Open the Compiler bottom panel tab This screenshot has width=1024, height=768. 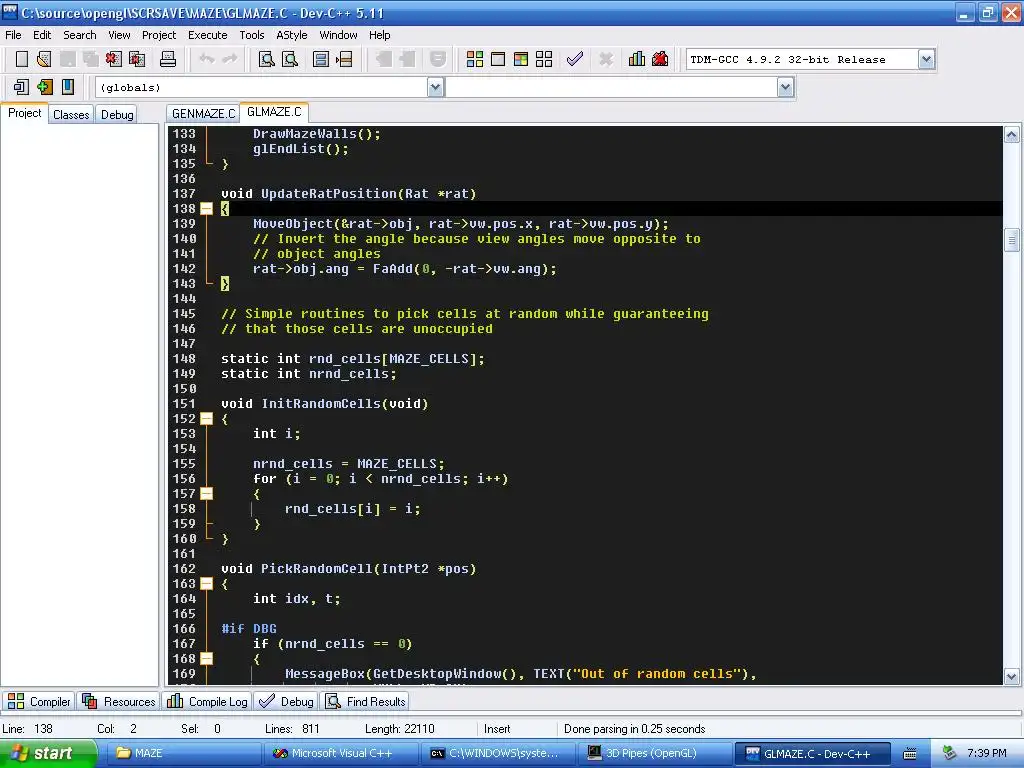pos(39,701)
